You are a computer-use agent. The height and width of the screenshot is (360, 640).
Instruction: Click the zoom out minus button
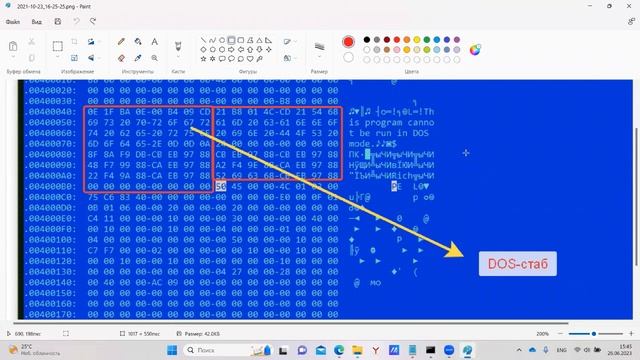560,333
